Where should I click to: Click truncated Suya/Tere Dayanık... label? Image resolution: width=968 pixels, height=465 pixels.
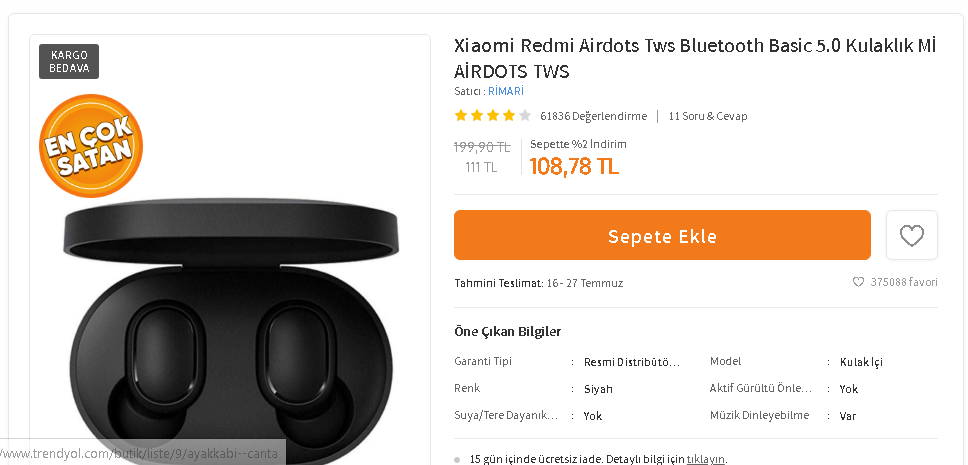click(x=506, y=416)
